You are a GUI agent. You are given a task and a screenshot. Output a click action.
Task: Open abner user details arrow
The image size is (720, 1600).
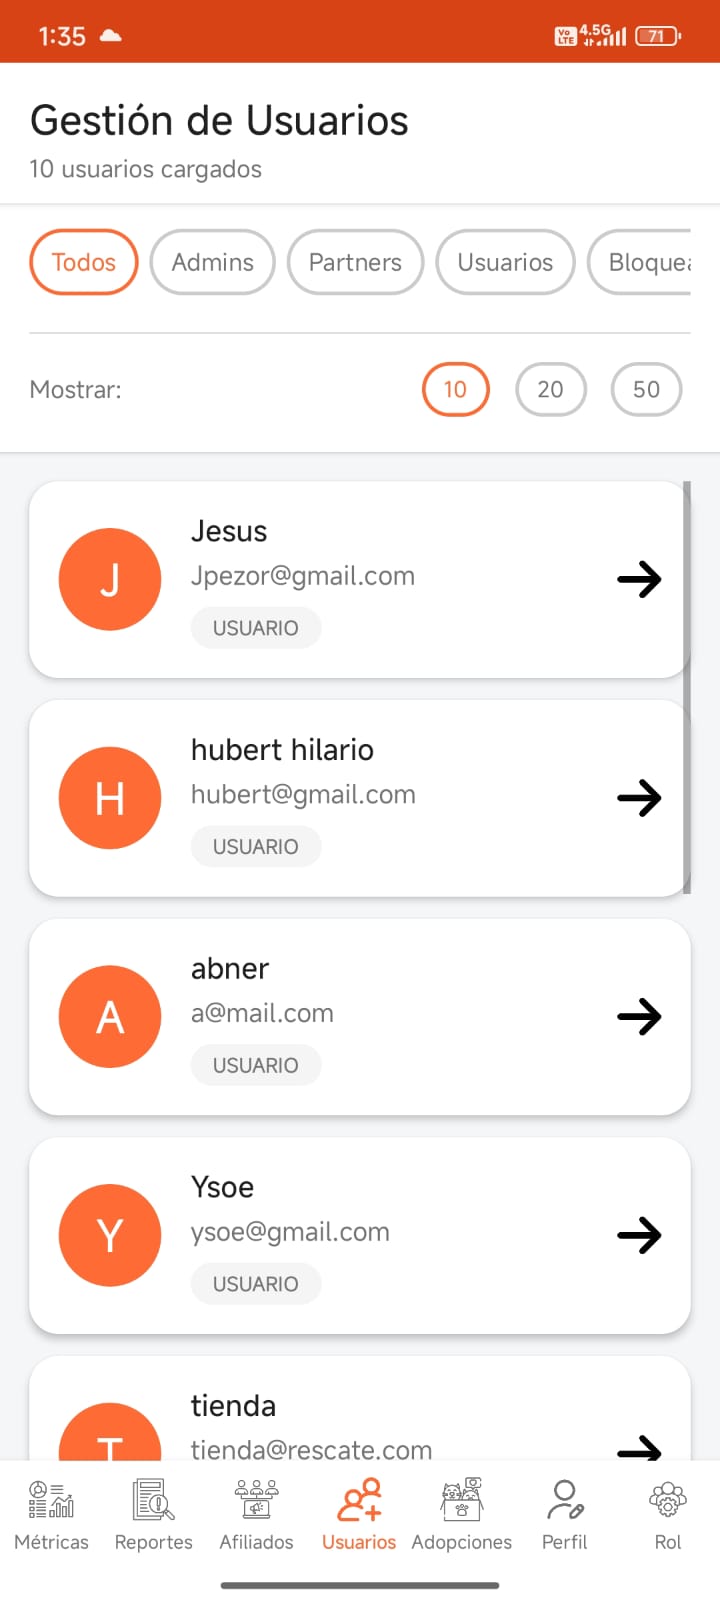(639, 1017)
